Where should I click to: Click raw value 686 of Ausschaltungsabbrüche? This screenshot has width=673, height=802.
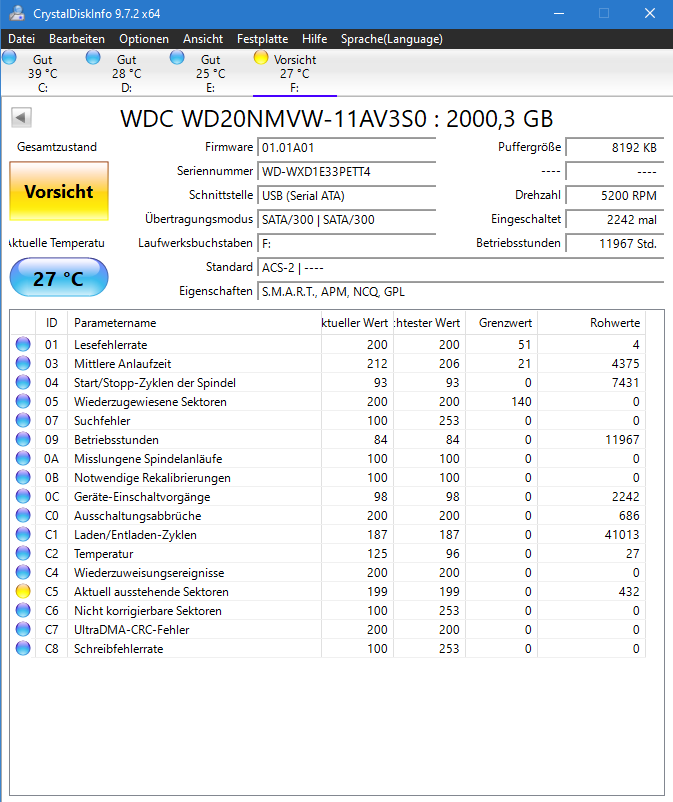coord(629,516)
